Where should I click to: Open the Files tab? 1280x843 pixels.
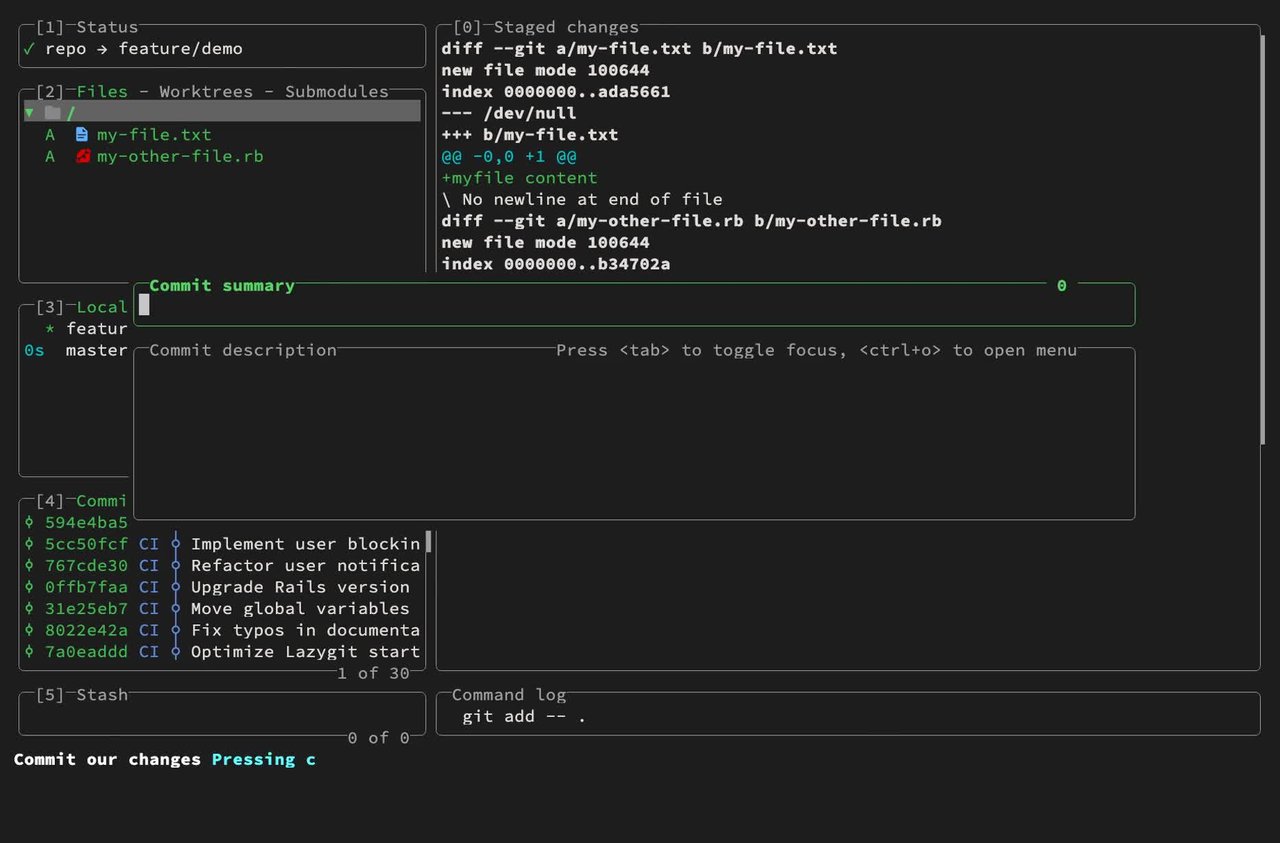[102, 91]
